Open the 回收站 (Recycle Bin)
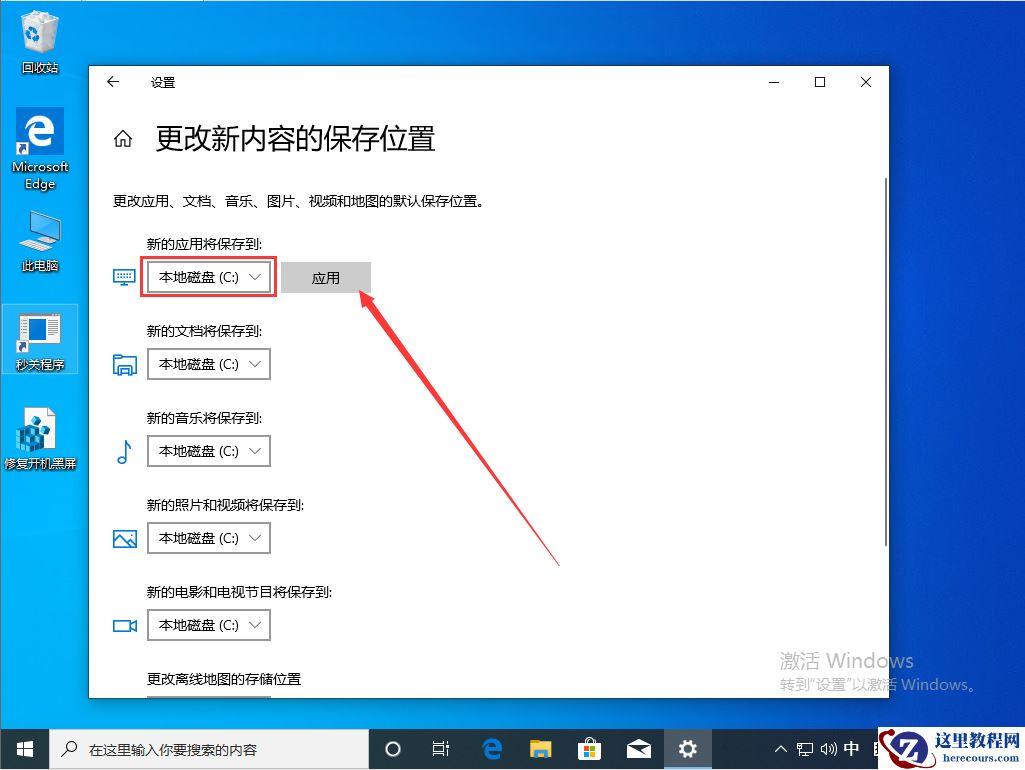1025x770 pixels. tap(39, 28)
